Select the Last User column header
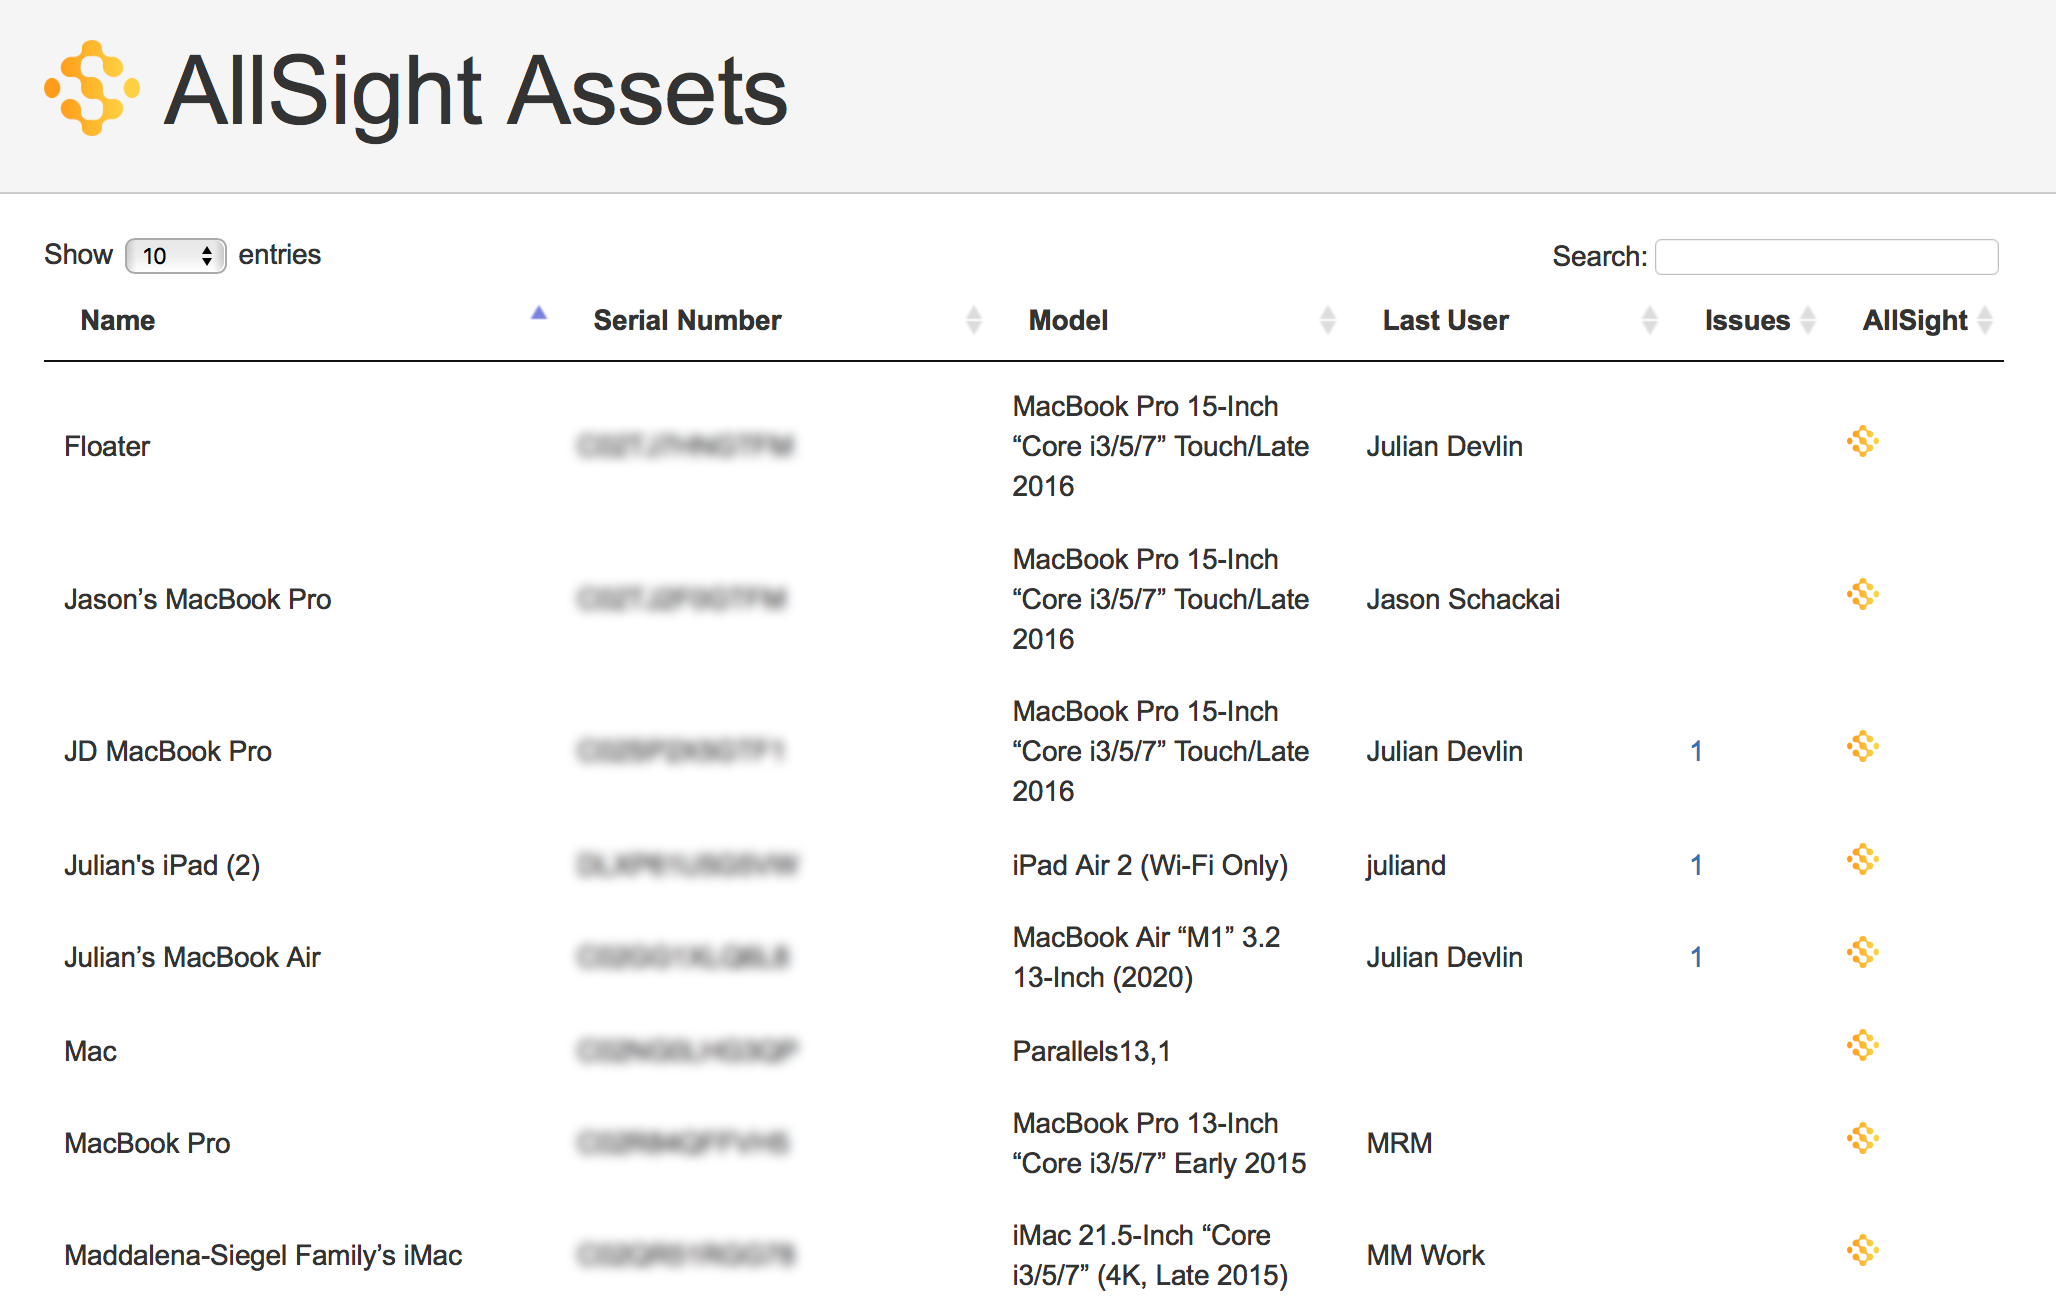Screen dimensions: 2056x1304 [1446, 320]
